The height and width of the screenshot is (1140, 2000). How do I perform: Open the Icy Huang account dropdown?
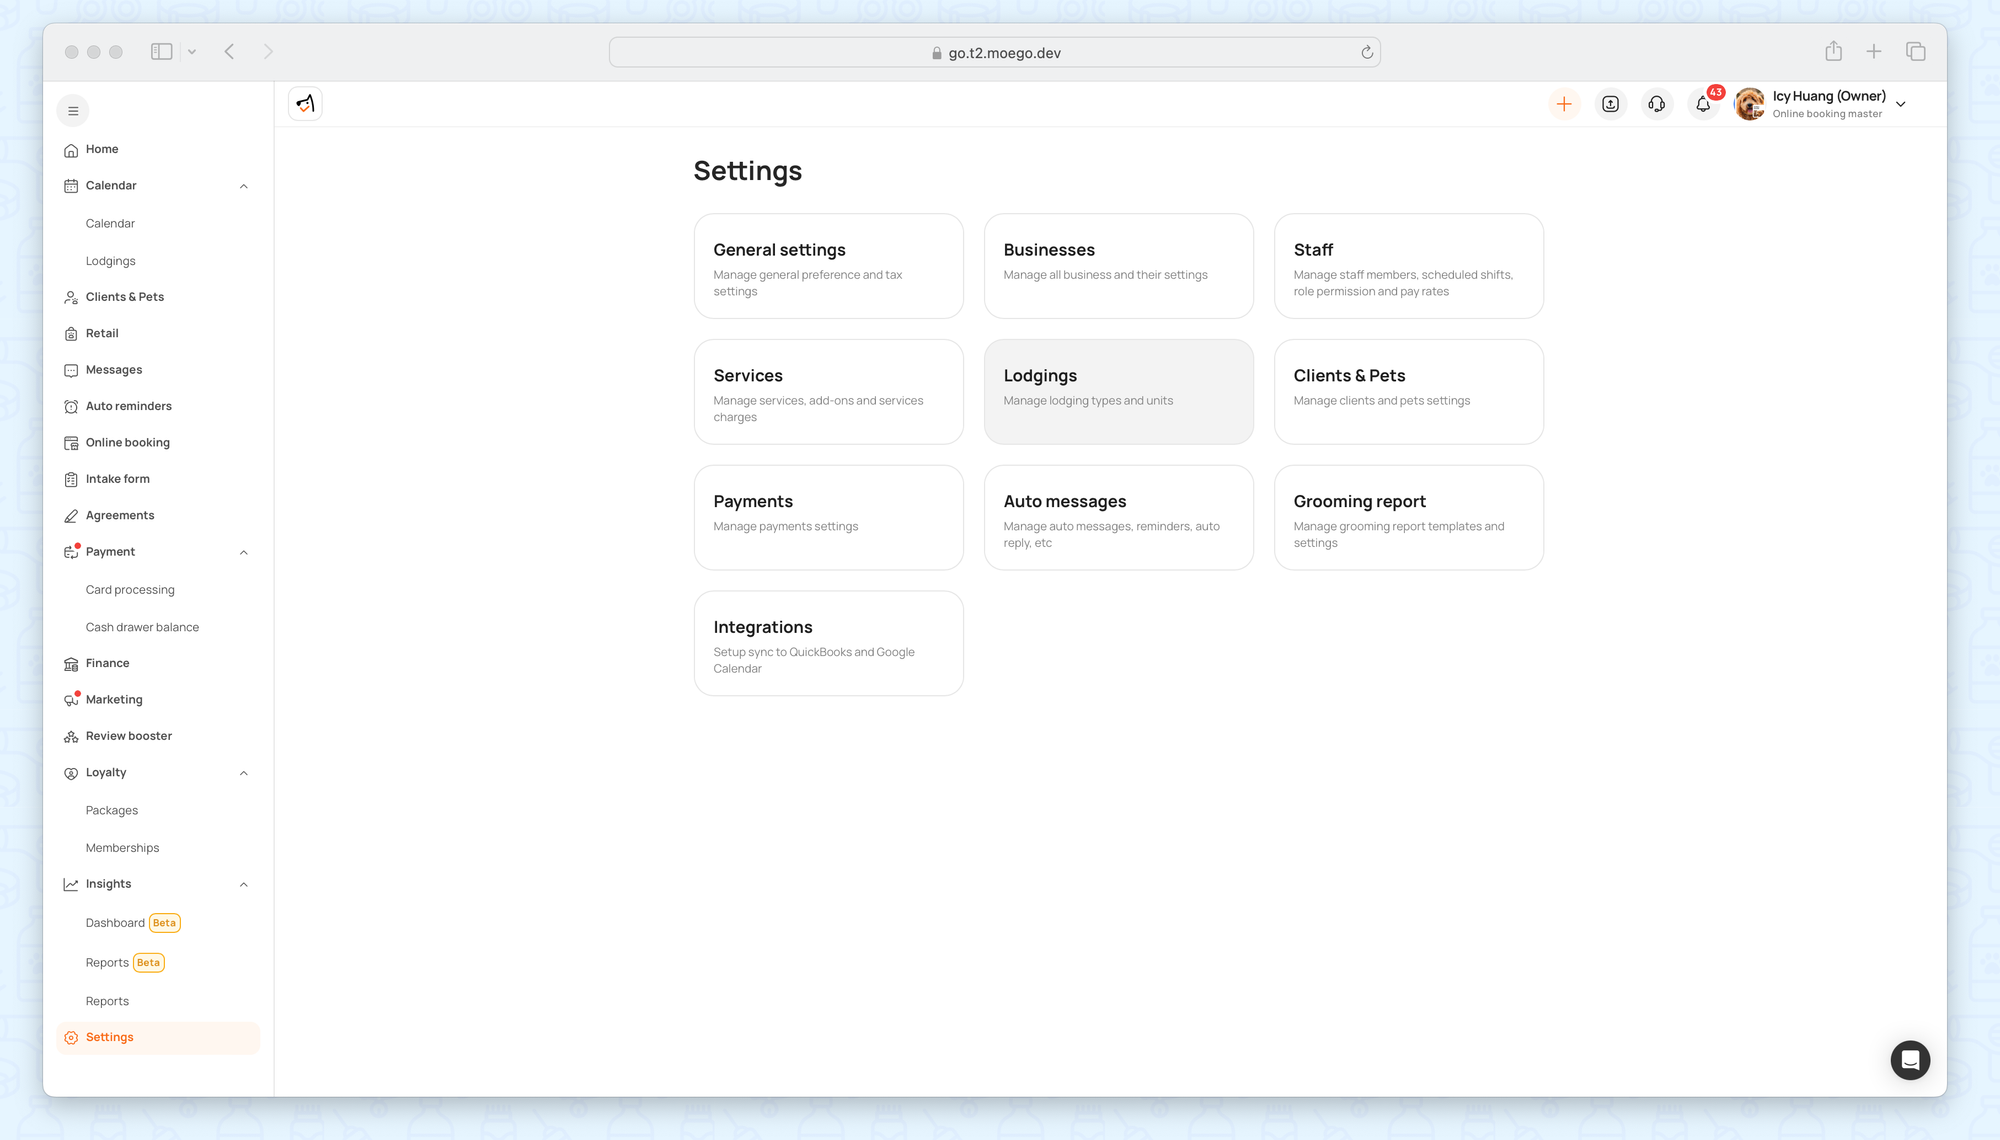pos(1901,104)
